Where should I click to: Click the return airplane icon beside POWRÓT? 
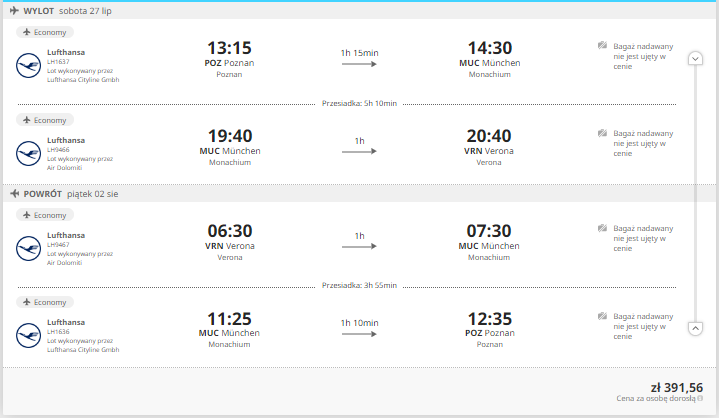point(14,194)
